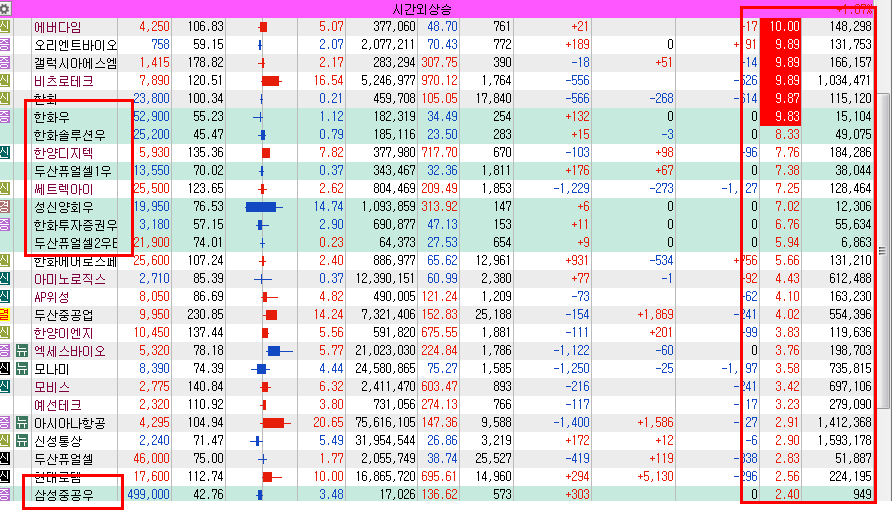Select the 모나미 stock name
Screen dimensions: 893x510
tap(51, 369)
